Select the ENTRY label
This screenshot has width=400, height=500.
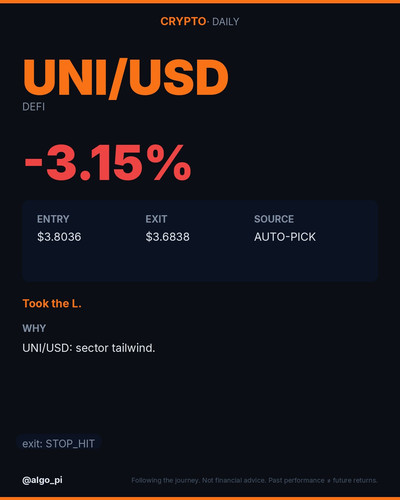click(53, 219)
